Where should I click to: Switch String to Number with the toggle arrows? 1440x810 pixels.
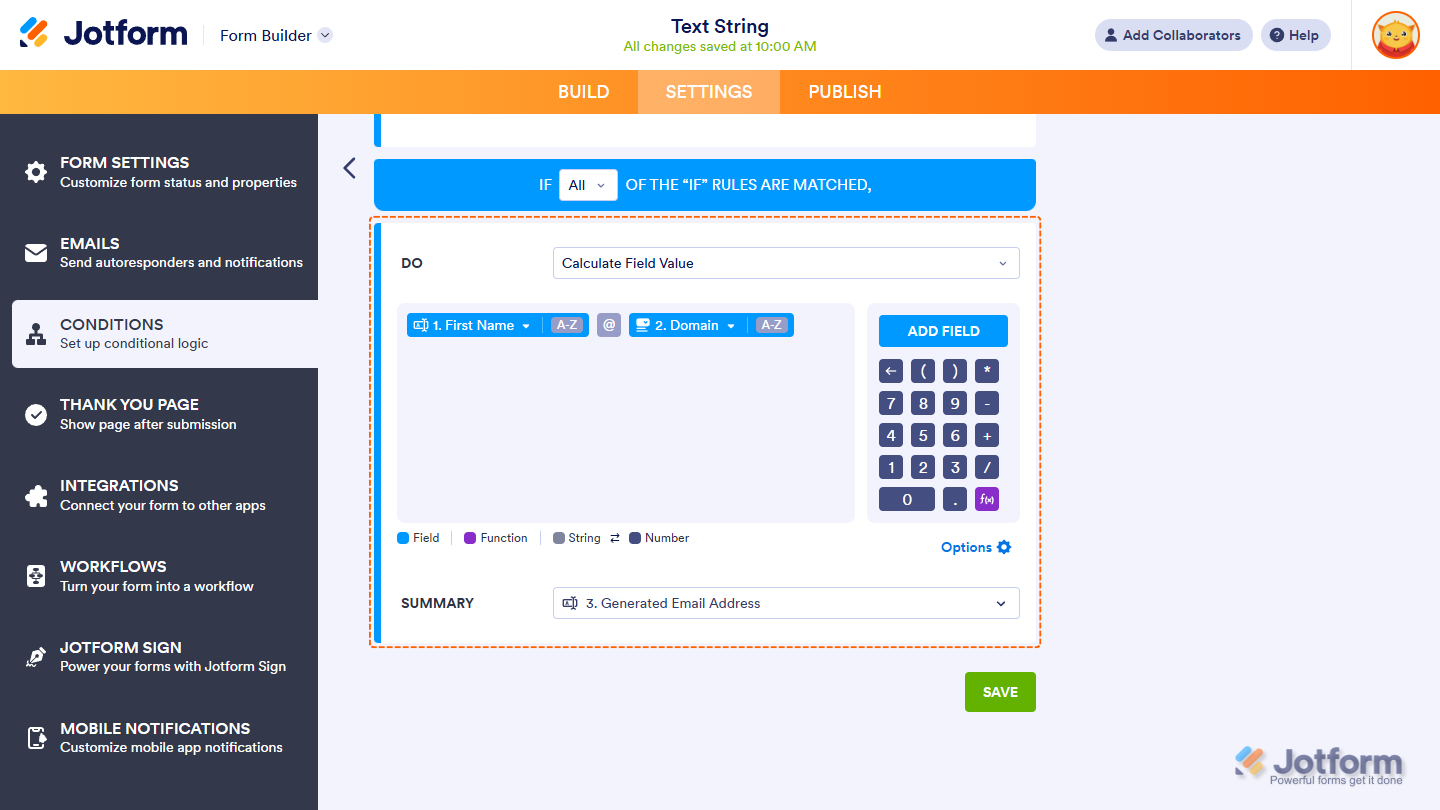[614, 537]
